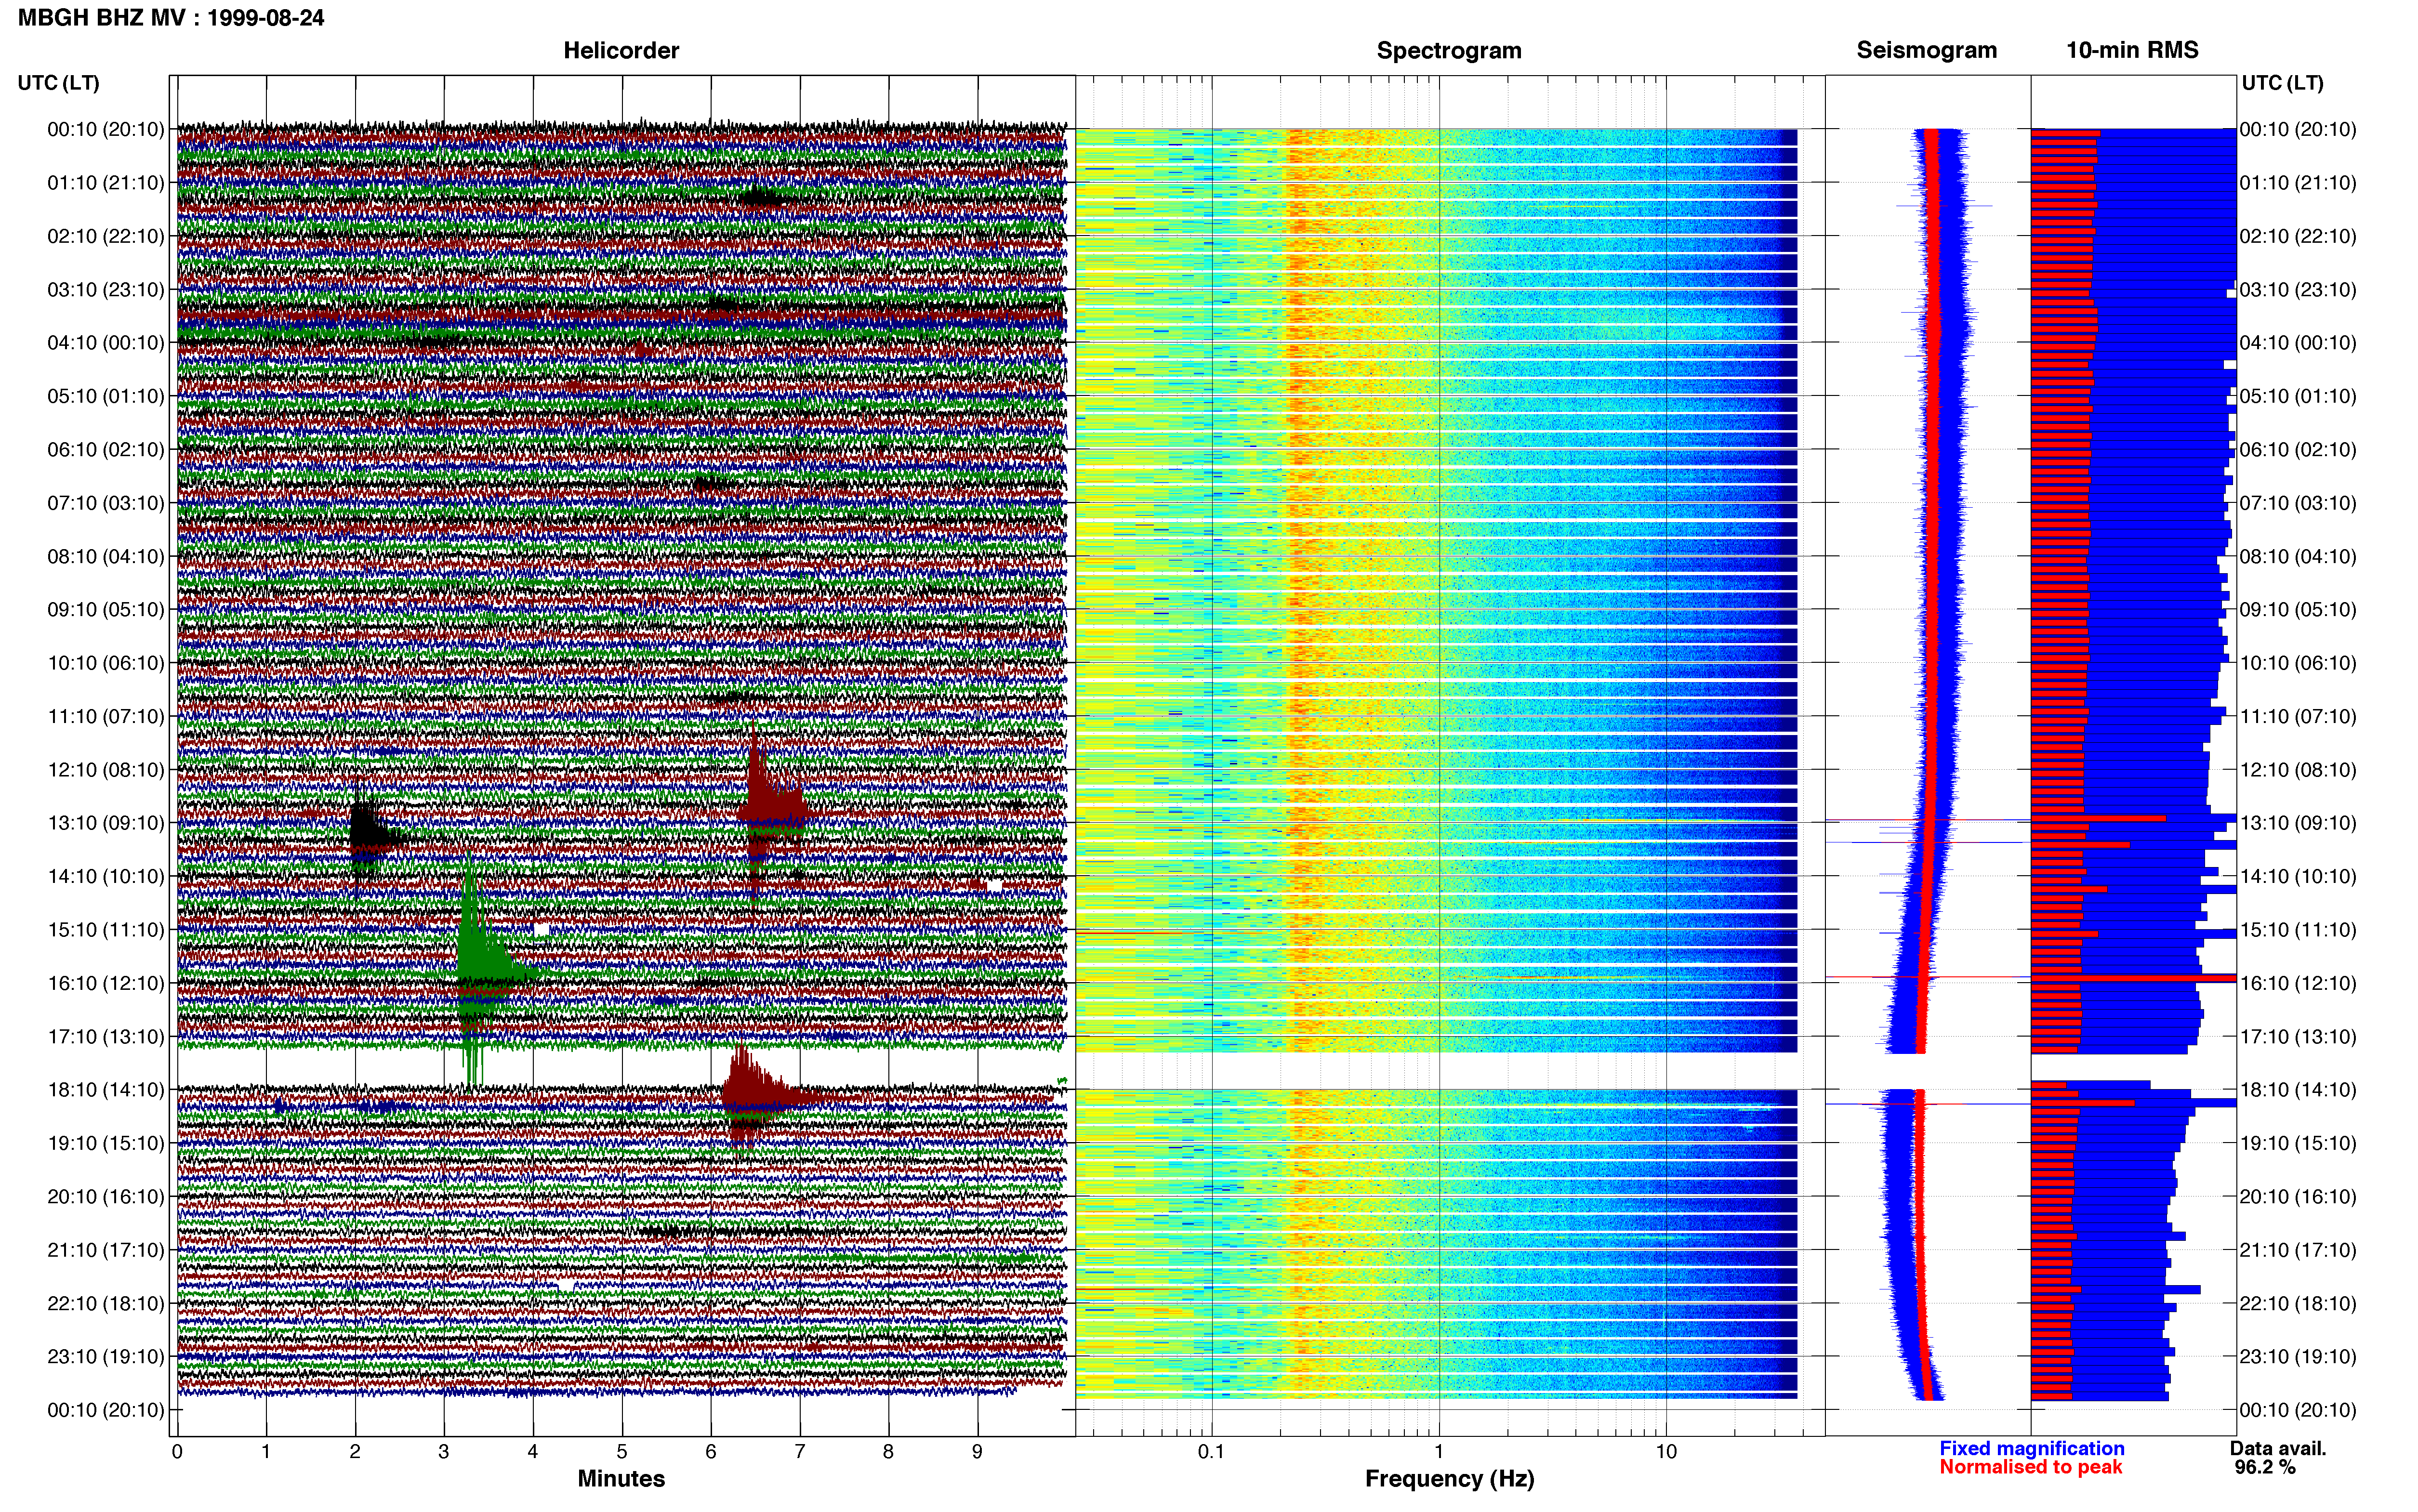Click RMS-side time label "19:10 (15:10)"
Viewport: 2418px width, 1512px height.
(x=2298, y=1143)
